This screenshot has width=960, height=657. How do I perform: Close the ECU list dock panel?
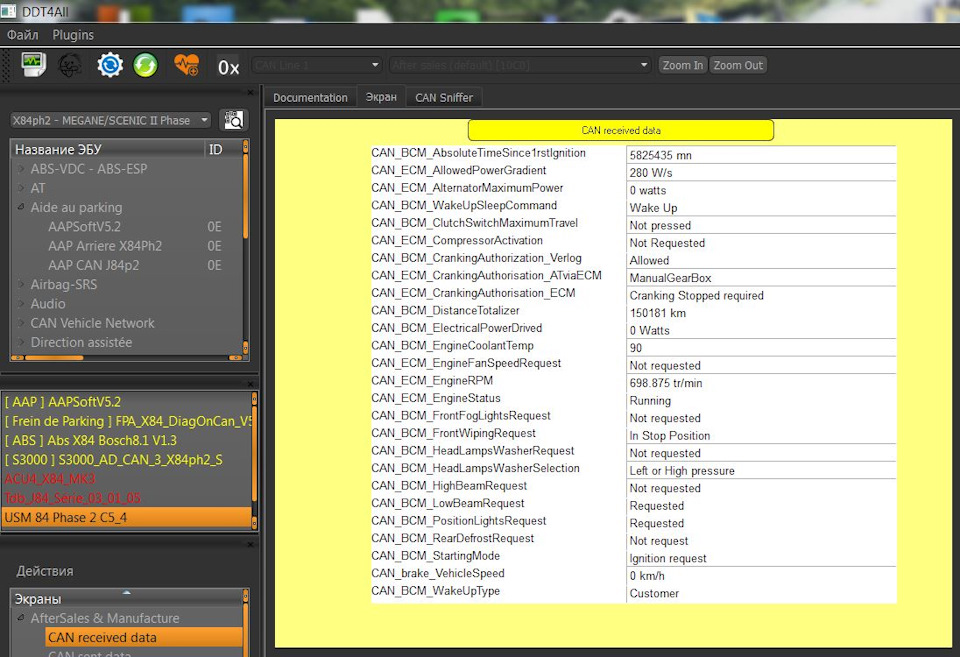(250, 92)
